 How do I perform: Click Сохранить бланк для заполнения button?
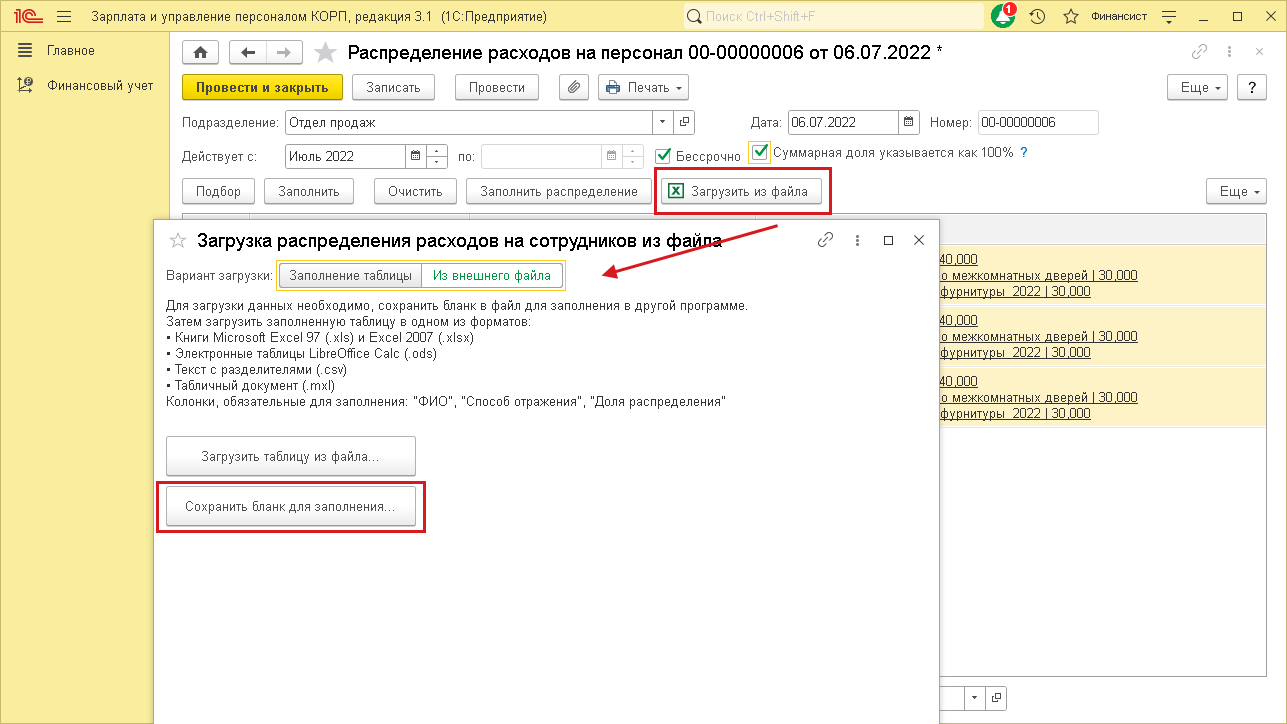click(x=290, y=507)
